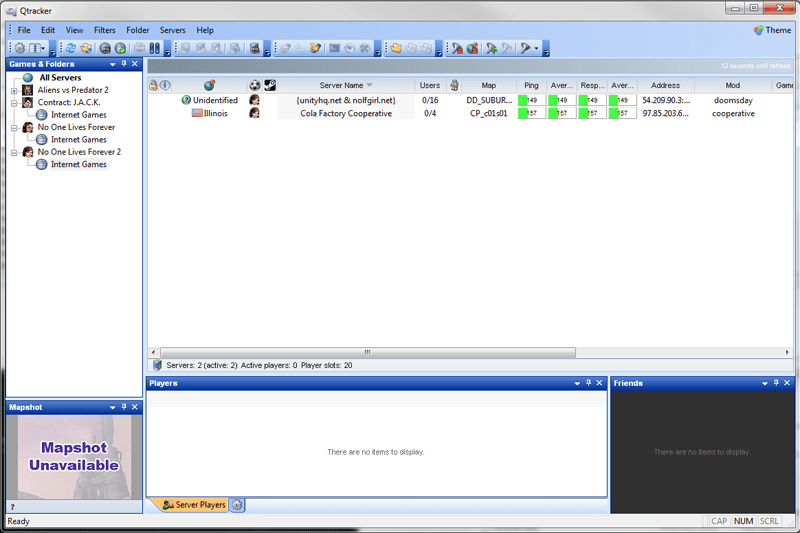Image resolution: width=800 pixels, height=533 pixels.
Task: Click the funnel filter icon with red mark
Action: click(457, 48)
